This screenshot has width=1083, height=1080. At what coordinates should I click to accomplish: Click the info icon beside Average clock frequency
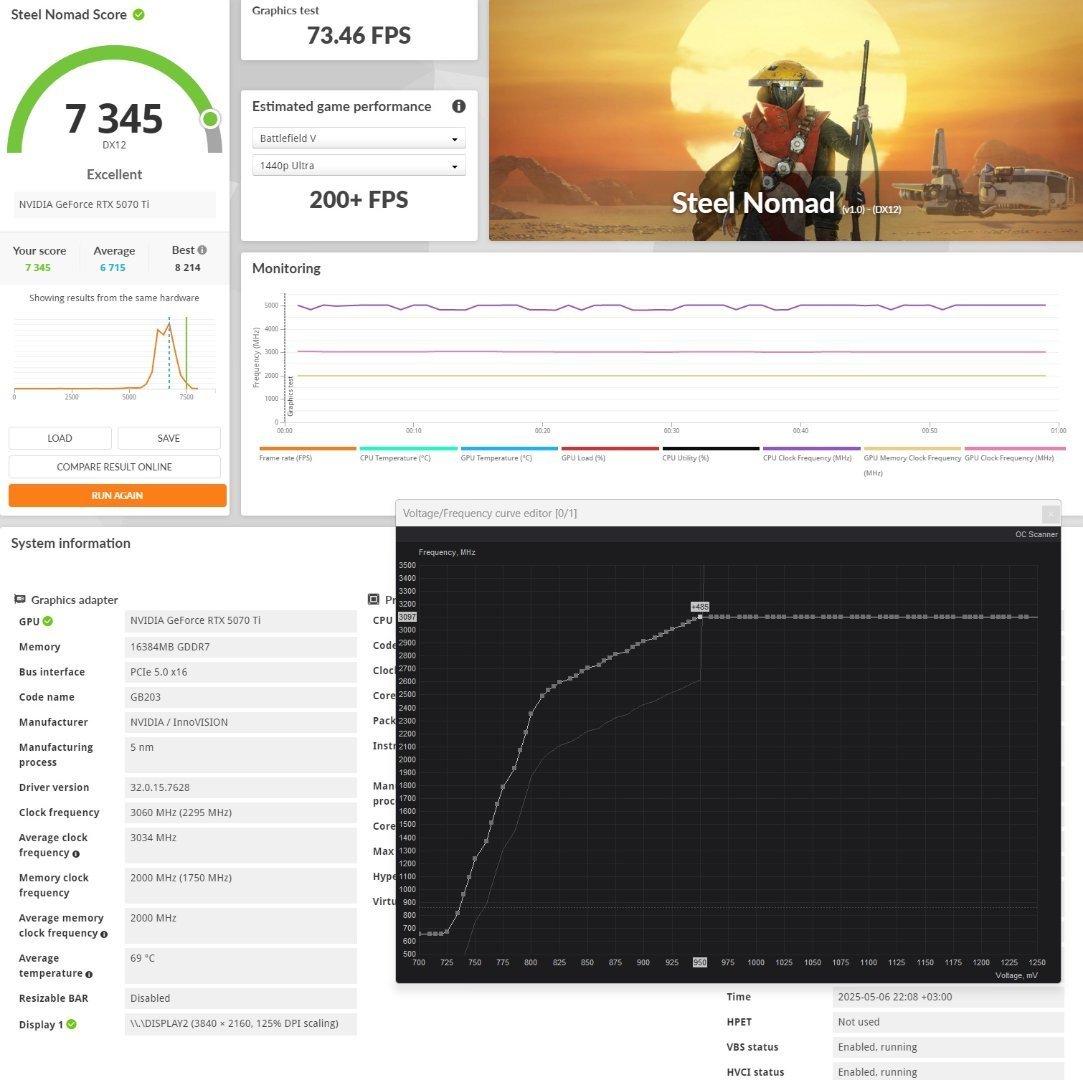pyautogui.click(x=76, y=854)
